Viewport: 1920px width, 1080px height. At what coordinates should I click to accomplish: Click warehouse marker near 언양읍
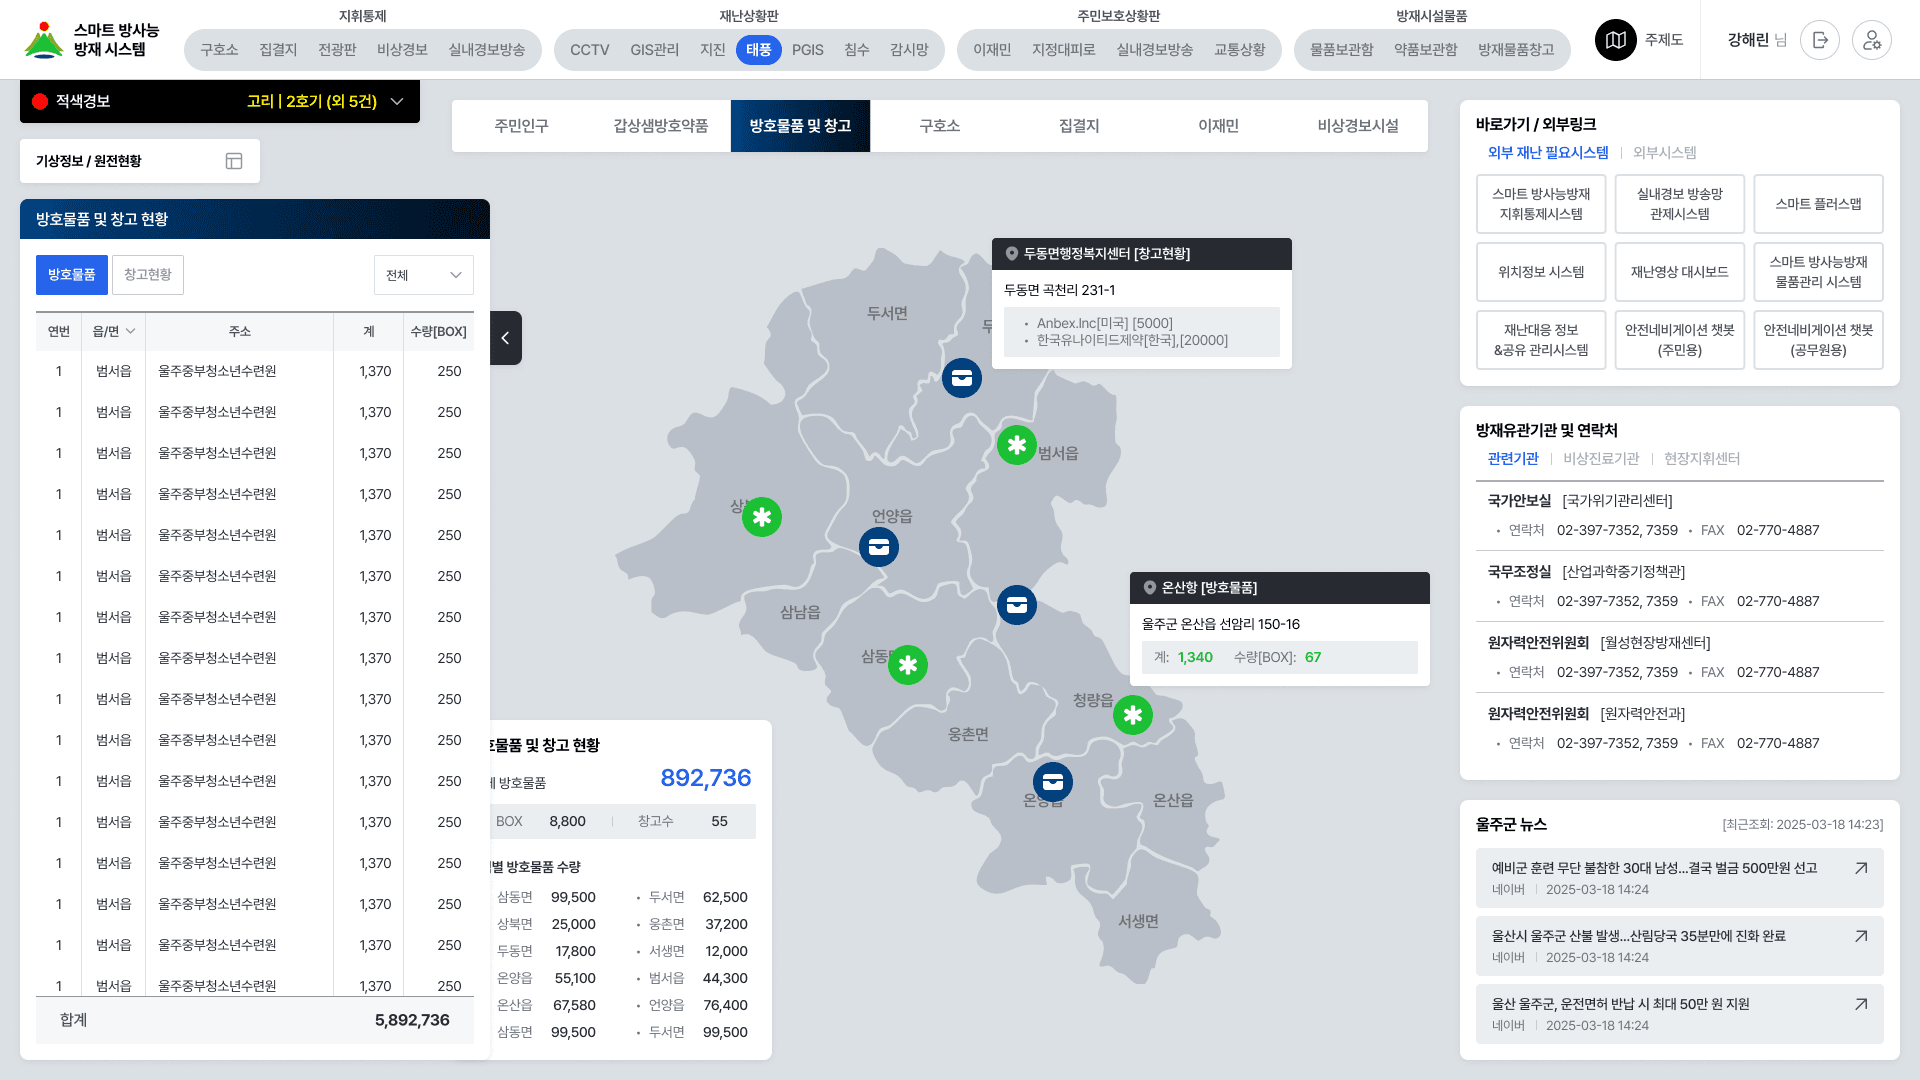coord(879,547)
